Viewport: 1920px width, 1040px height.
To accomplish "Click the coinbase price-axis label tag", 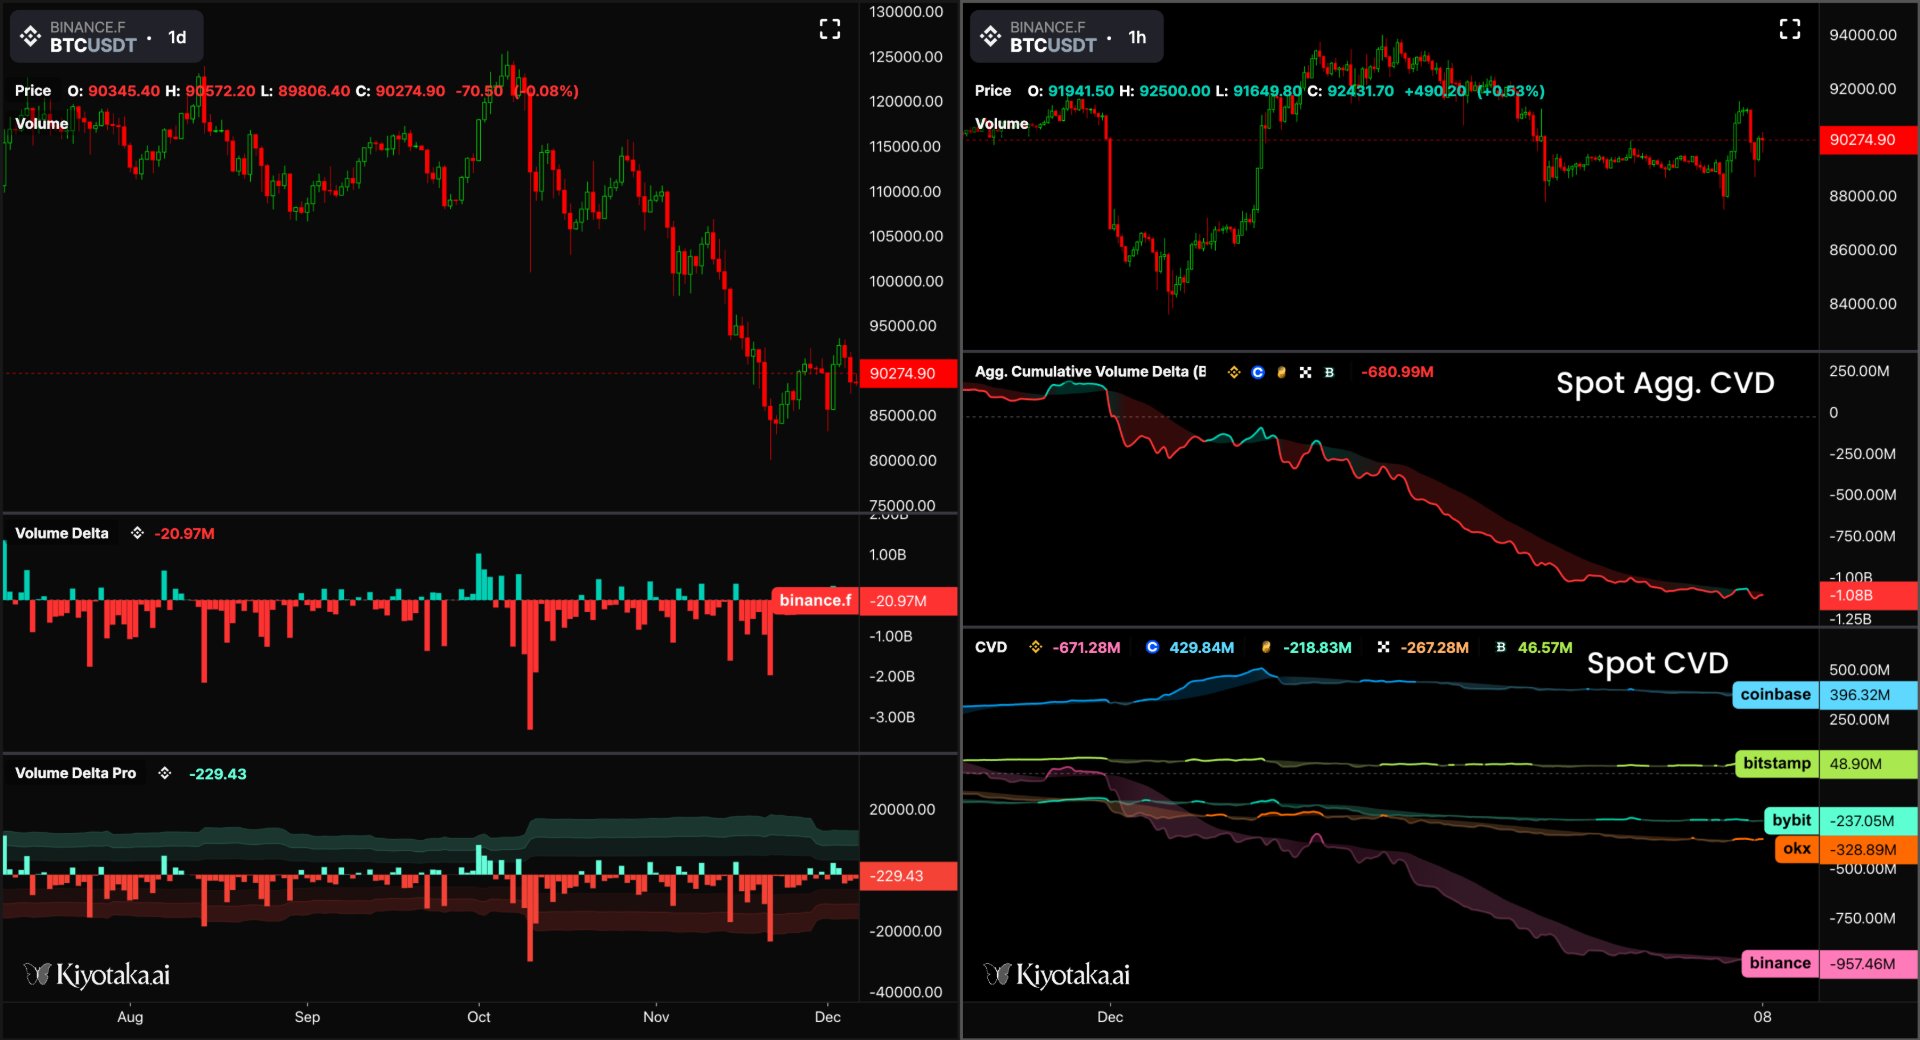I will (1775, 694).
